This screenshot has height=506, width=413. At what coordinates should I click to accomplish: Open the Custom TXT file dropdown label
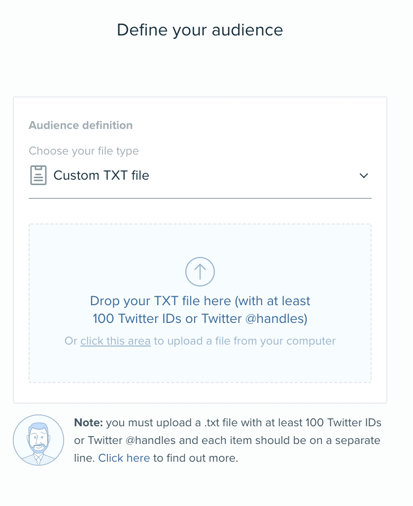tap(101, 175)
